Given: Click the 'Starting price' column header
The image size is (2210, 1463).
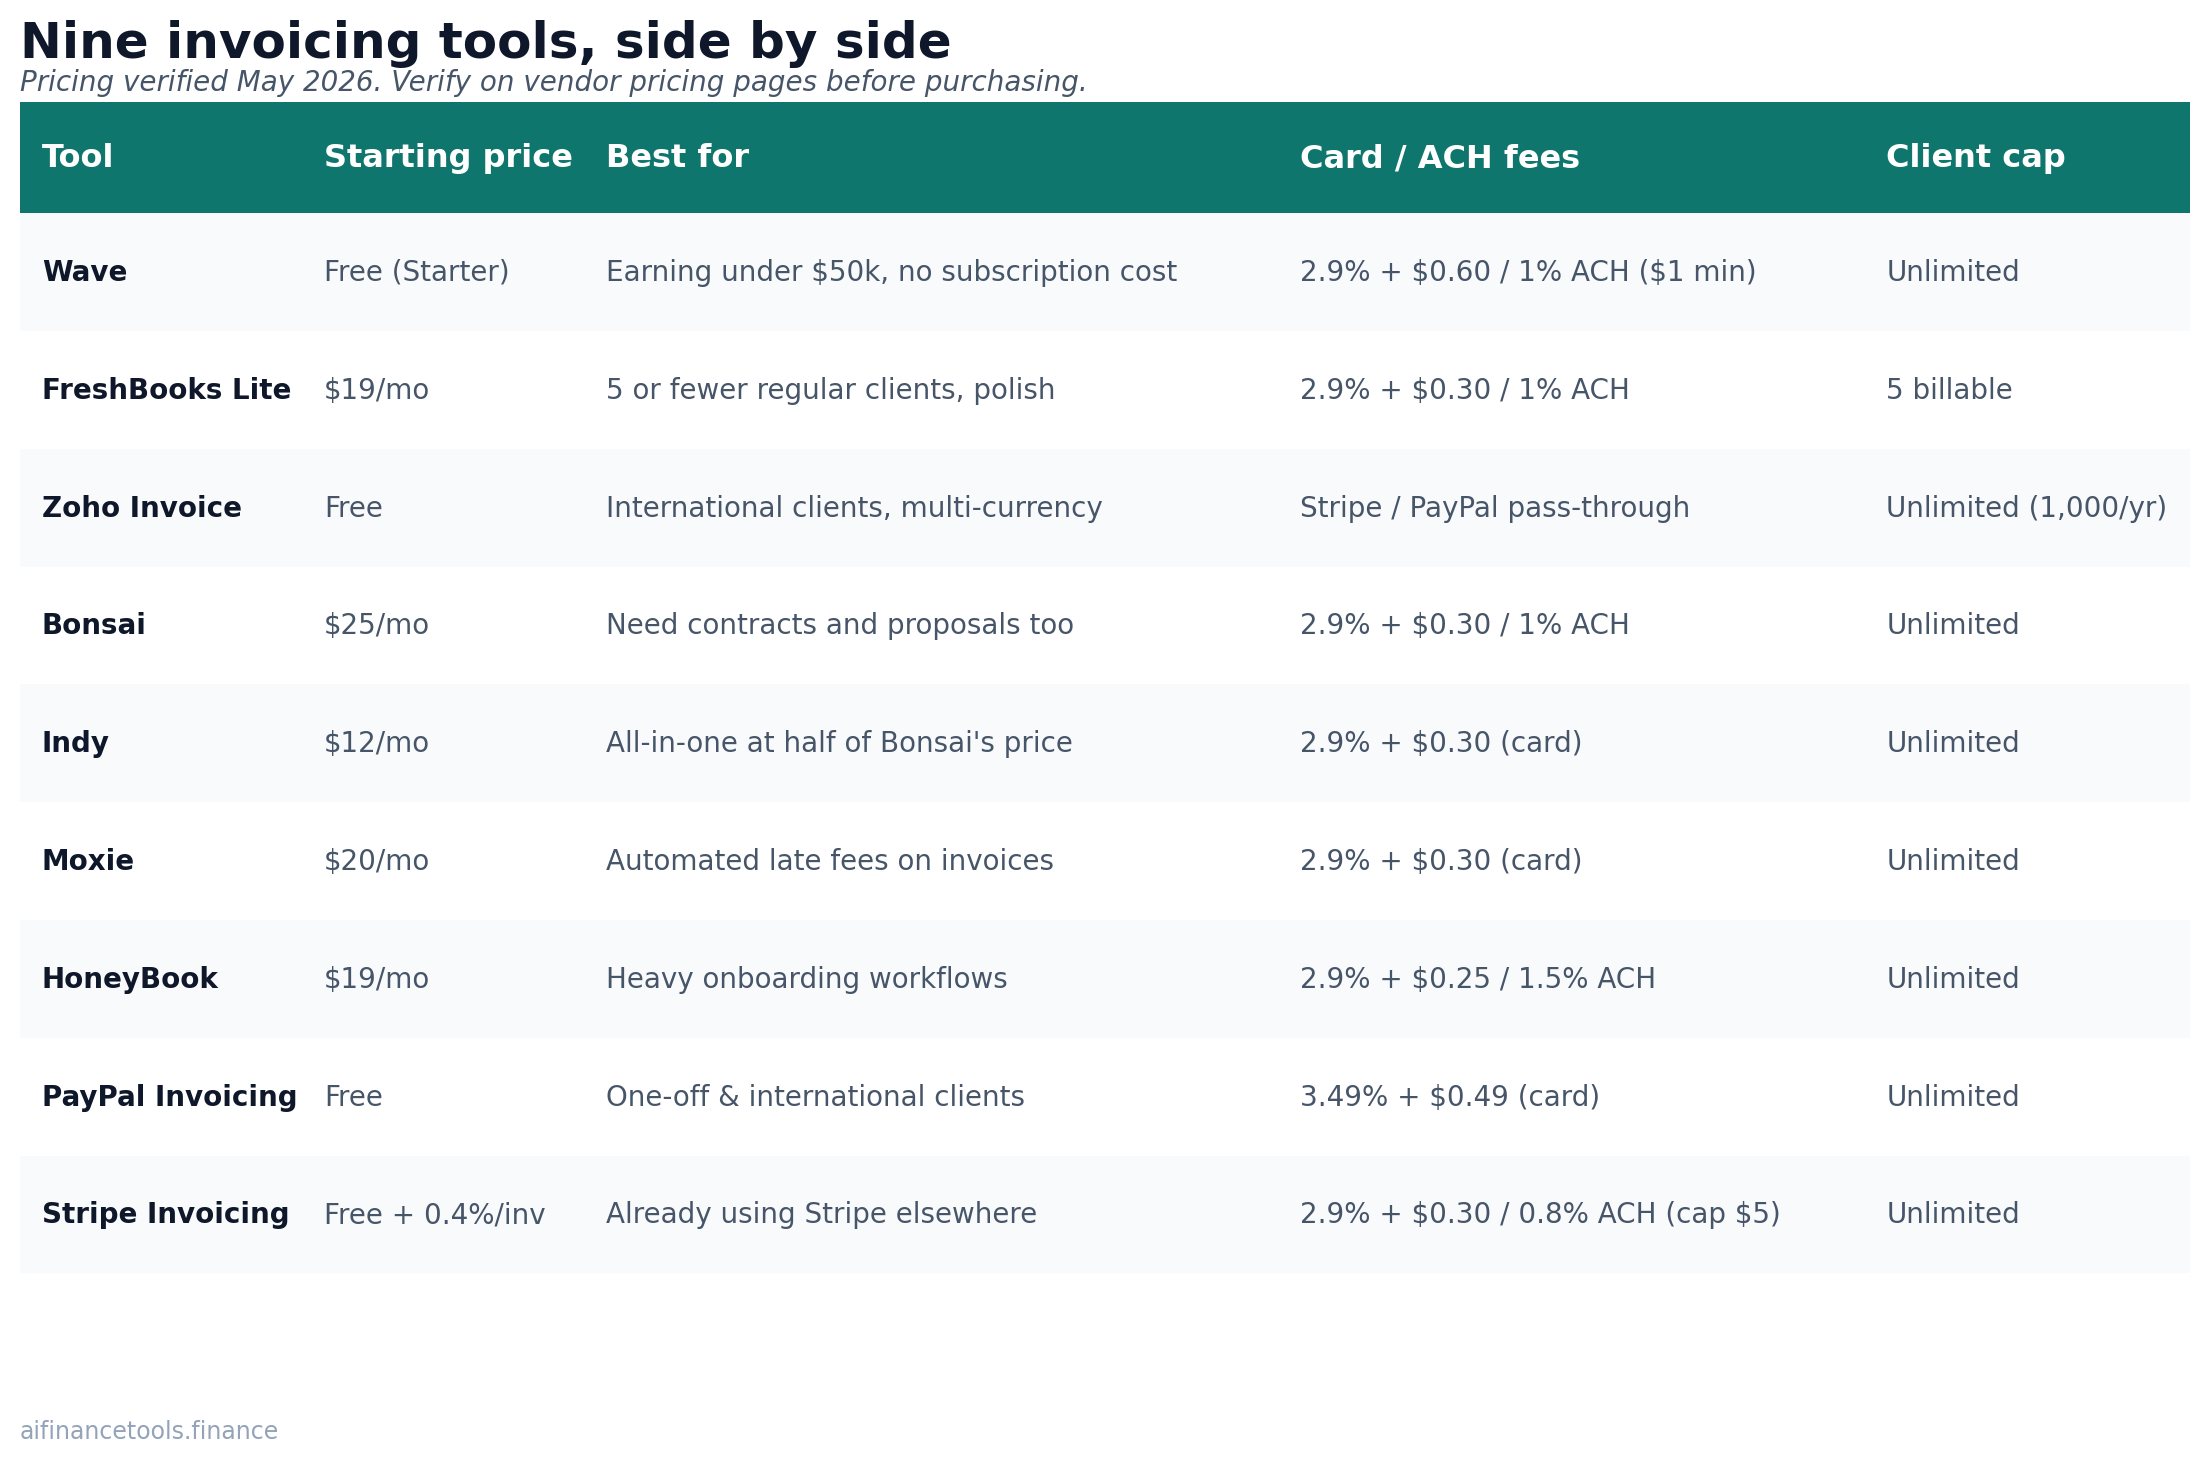Looking at the screenshot, I should 448,157.
